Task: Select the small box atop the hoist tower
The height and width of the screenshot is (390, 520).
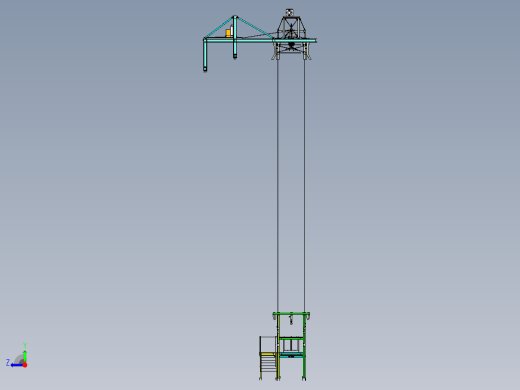Action: [290, 12]
